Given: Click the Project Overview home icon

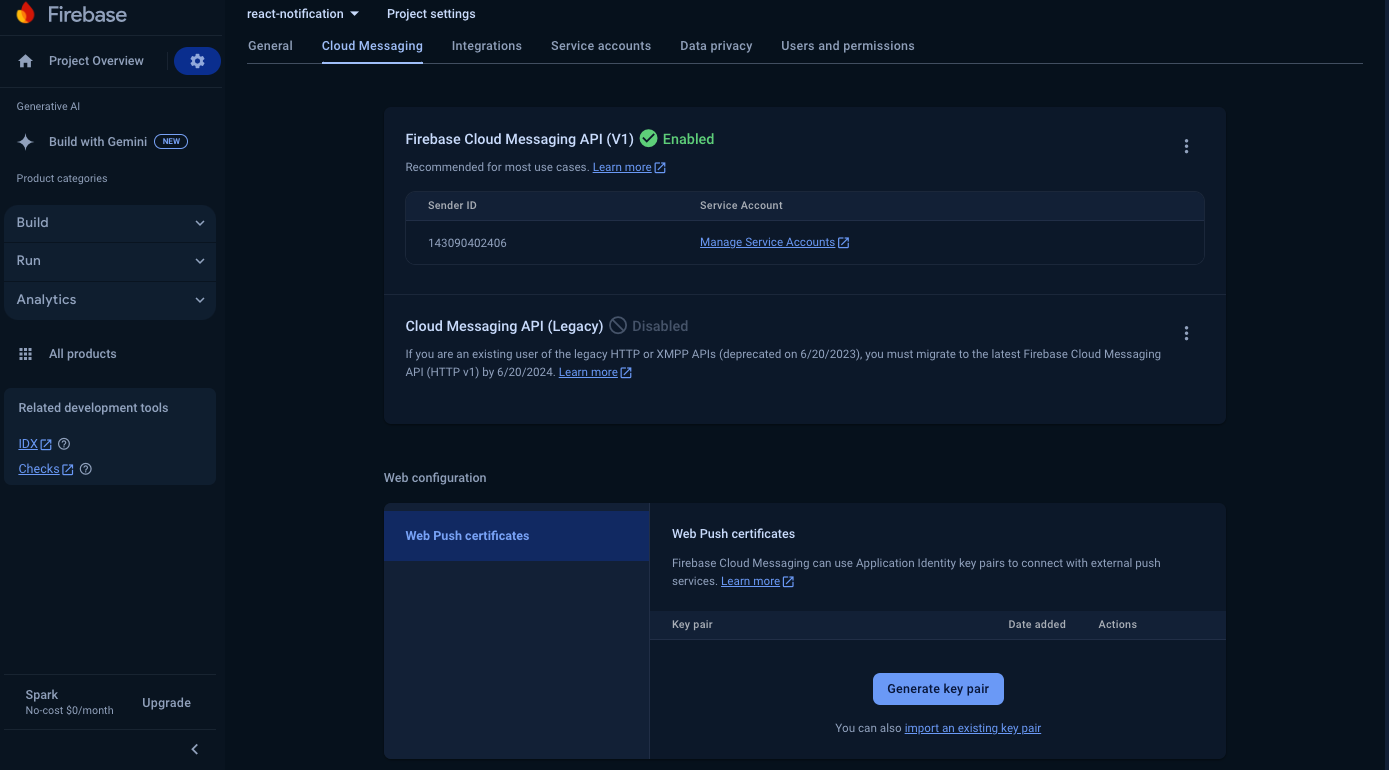Looking at the screenshot, I should click(26, 61).
